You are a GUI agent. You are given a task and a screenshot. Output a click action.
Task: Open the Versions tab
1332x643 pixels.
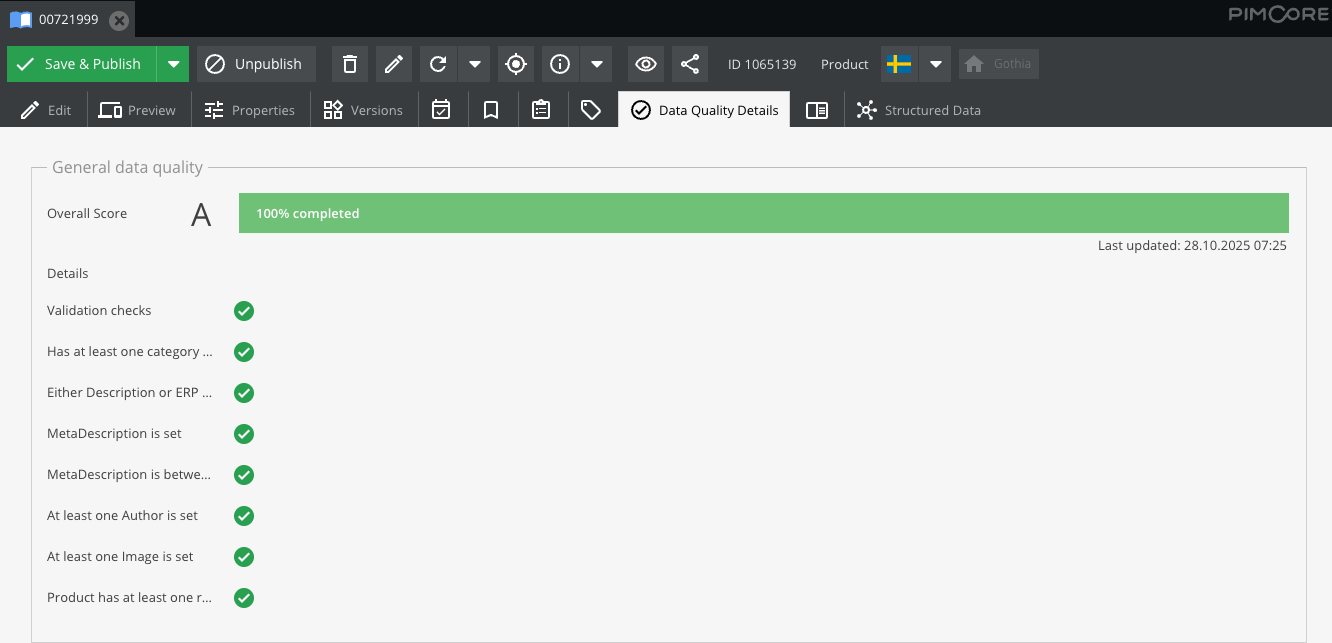(363, 110)
